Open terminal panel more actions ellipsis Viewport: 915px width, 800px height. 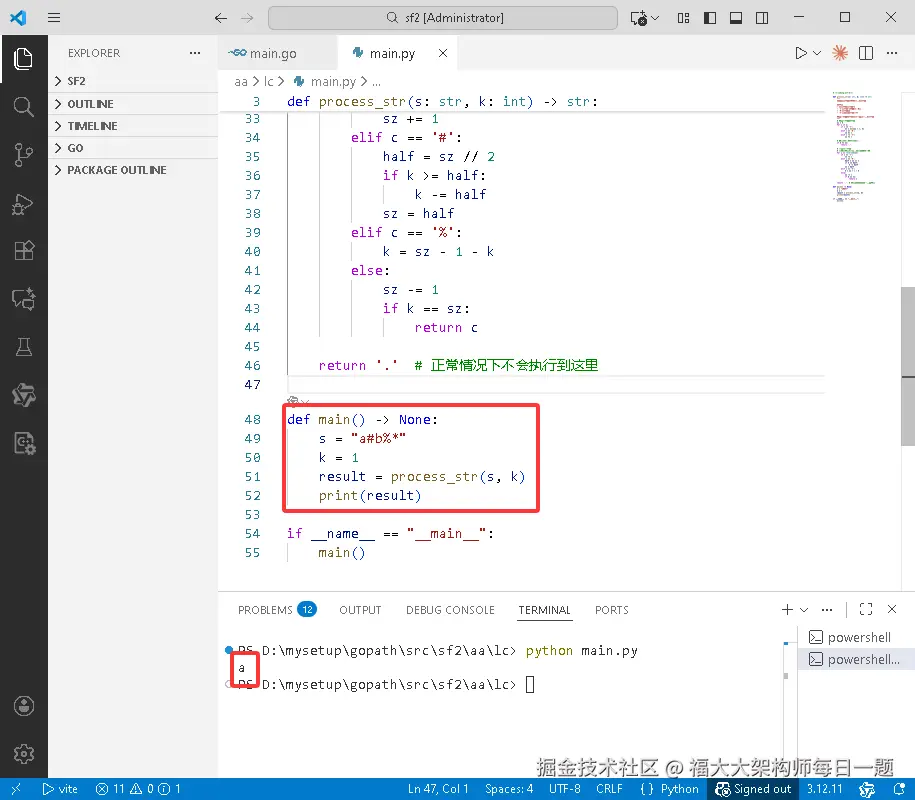827,609
